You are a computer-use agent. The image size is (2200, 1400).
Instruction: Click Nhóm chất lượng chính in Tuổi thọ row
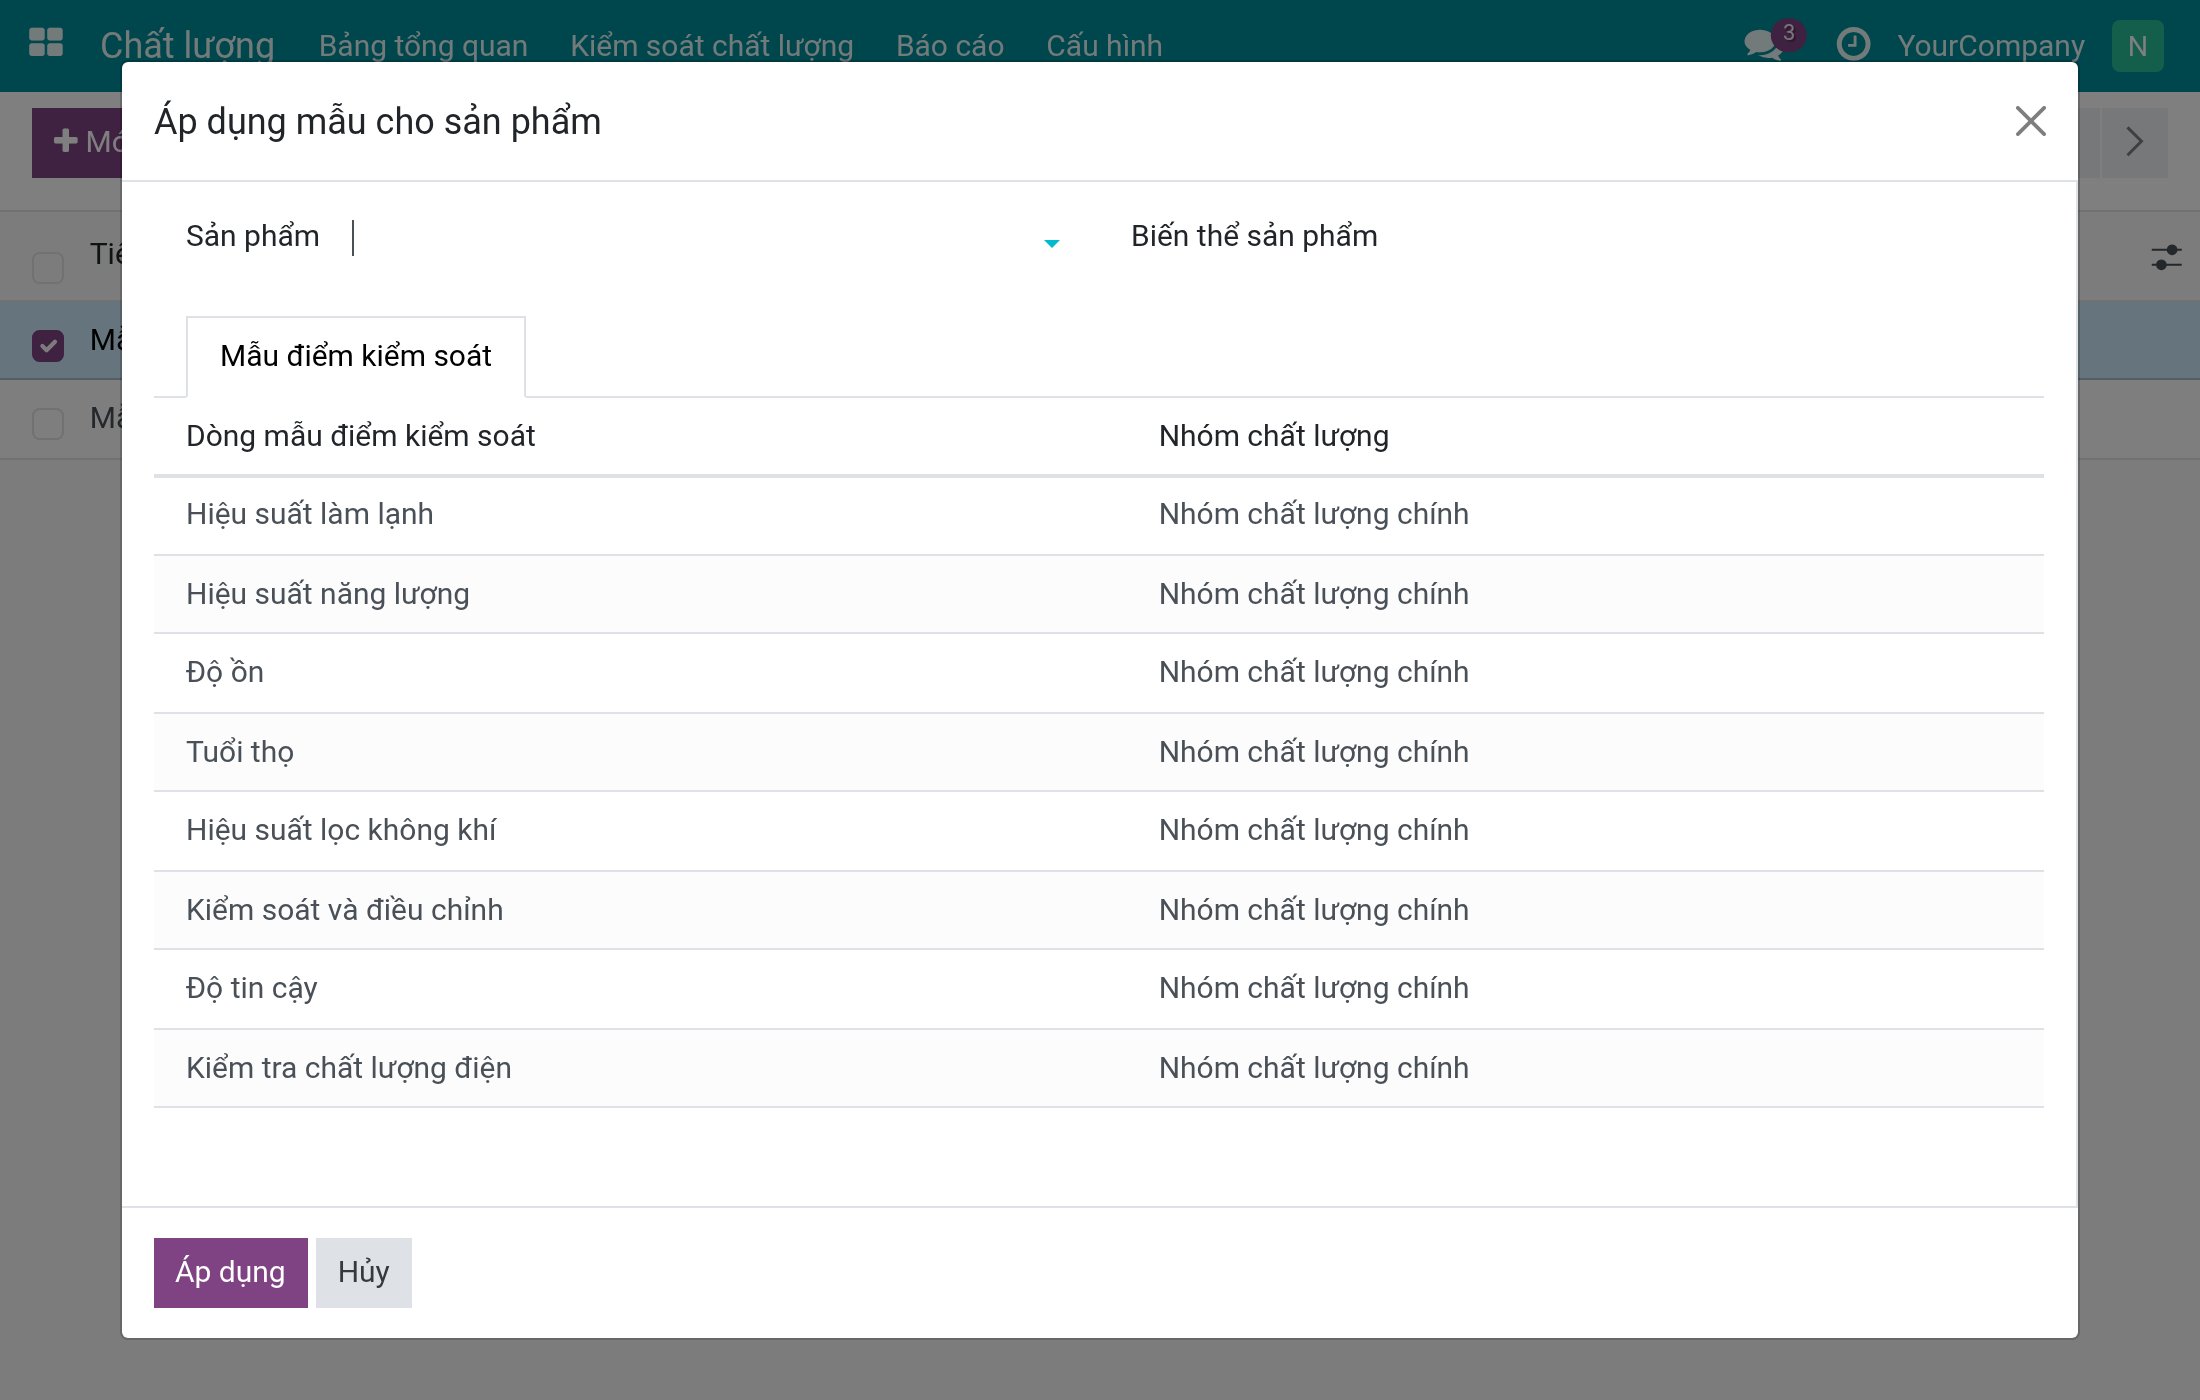(x=1313, y=752)
